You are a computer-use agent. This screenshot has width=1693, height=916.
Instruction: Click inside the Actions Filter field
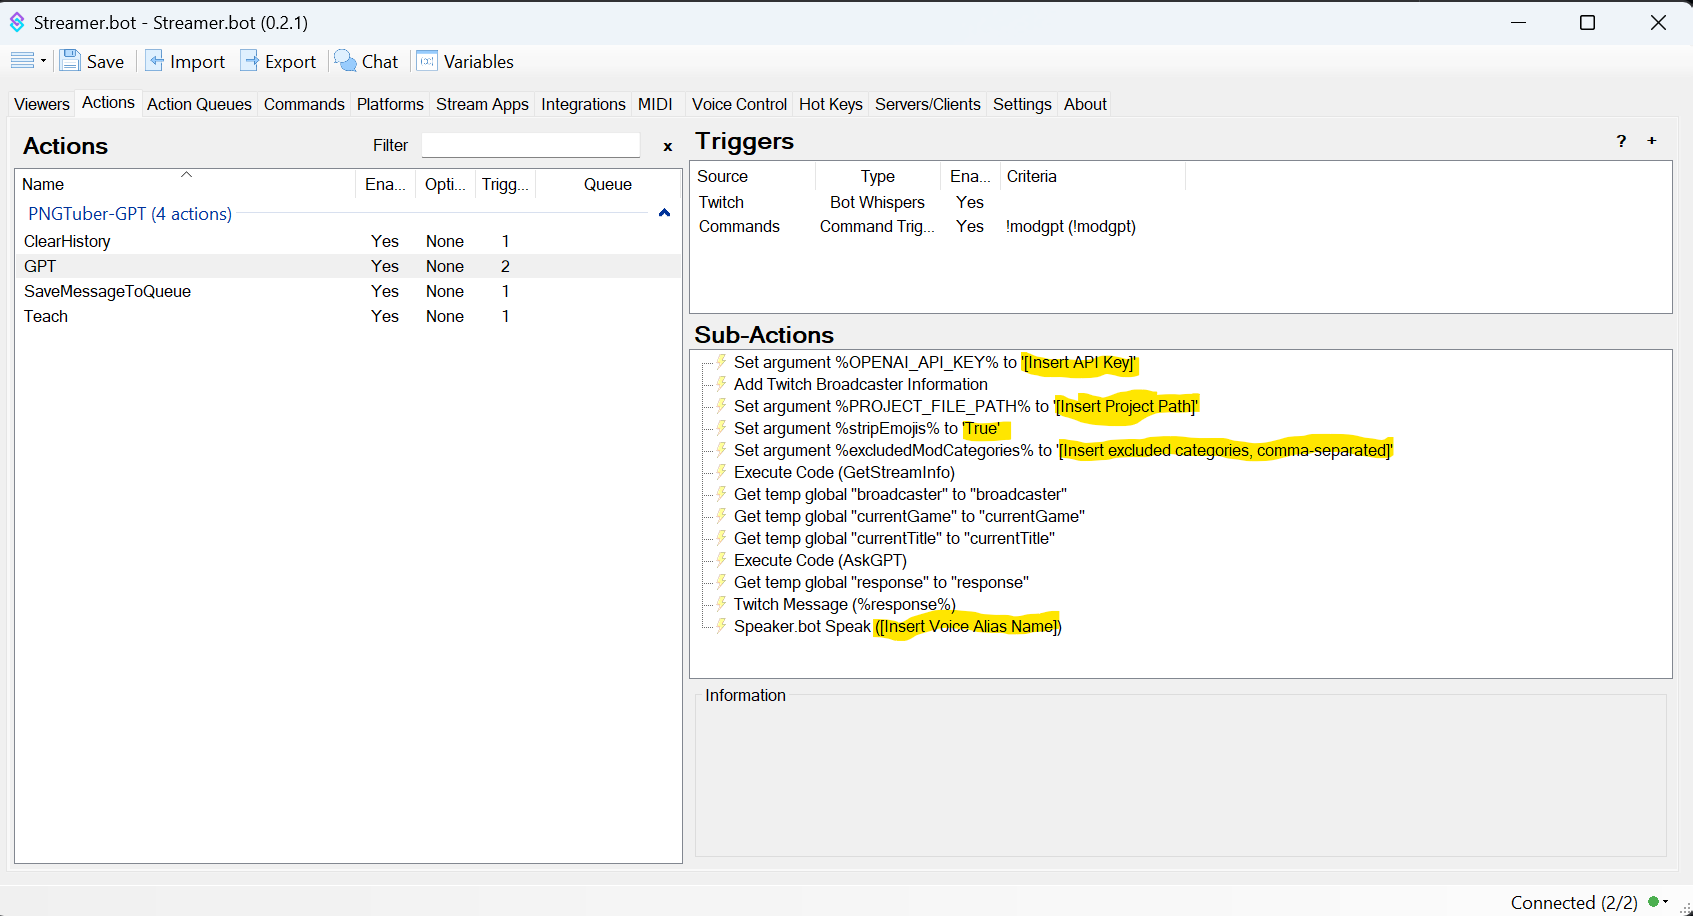[x=530, y=146]
